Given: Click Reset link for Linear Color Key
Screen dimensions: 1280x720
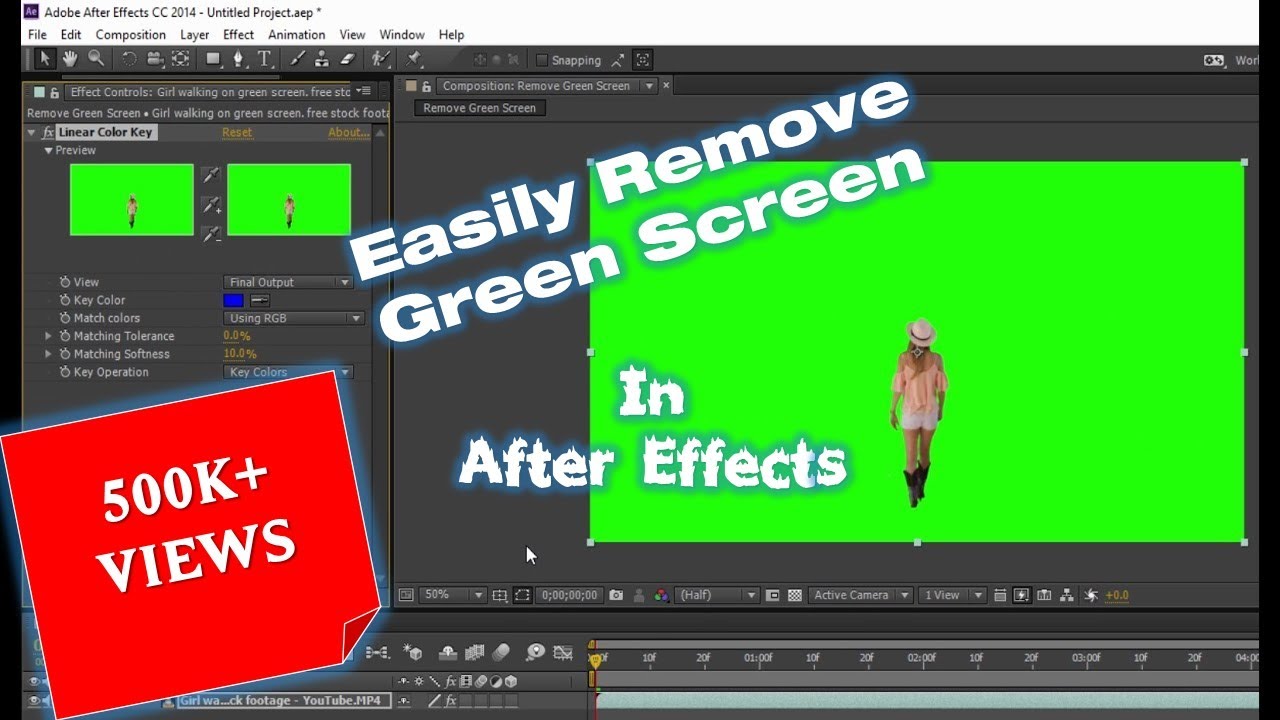Looking at the screenshot, I should pos(237,132).
